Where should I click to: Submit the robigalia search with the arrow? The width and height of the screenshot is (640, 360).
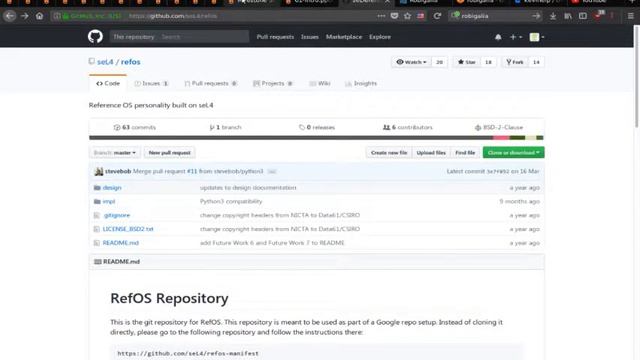tap(536, 16)
